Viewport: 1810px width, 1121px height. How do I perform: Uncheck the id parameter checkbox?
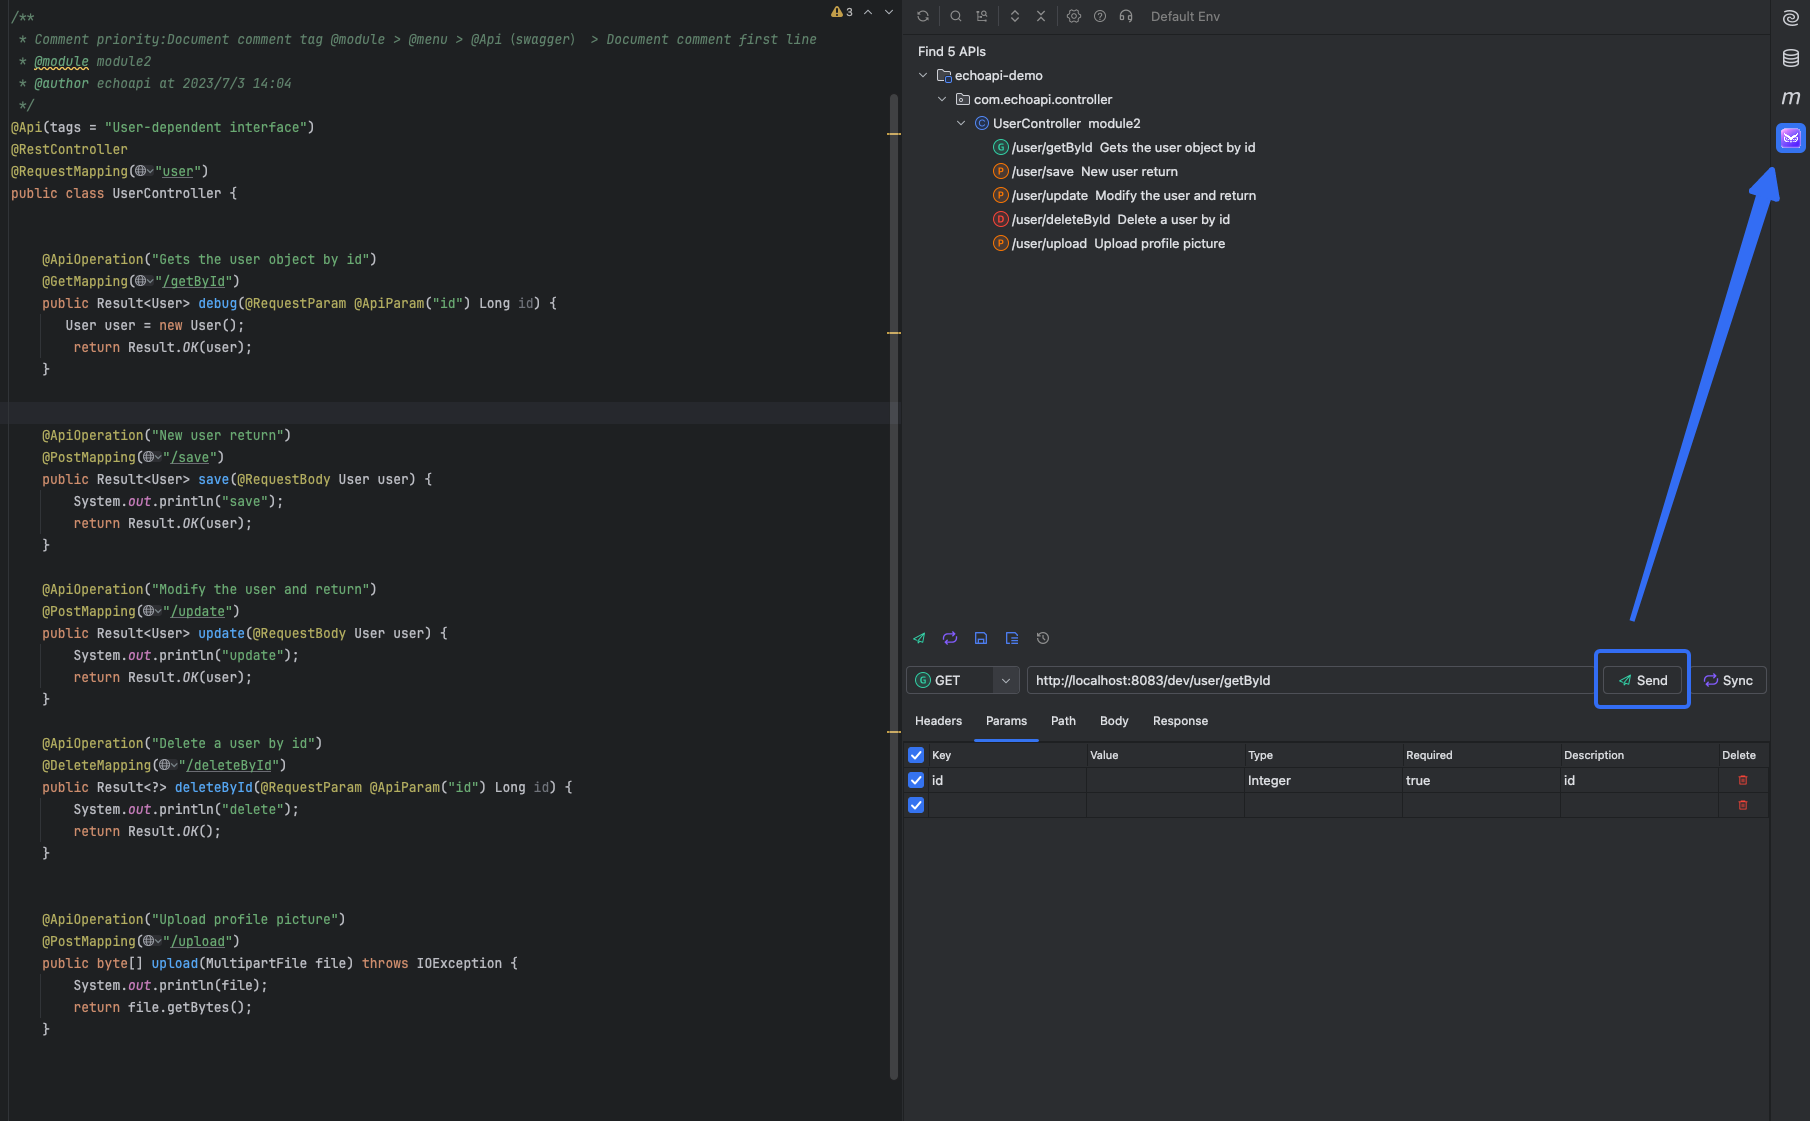click(916, 780)
